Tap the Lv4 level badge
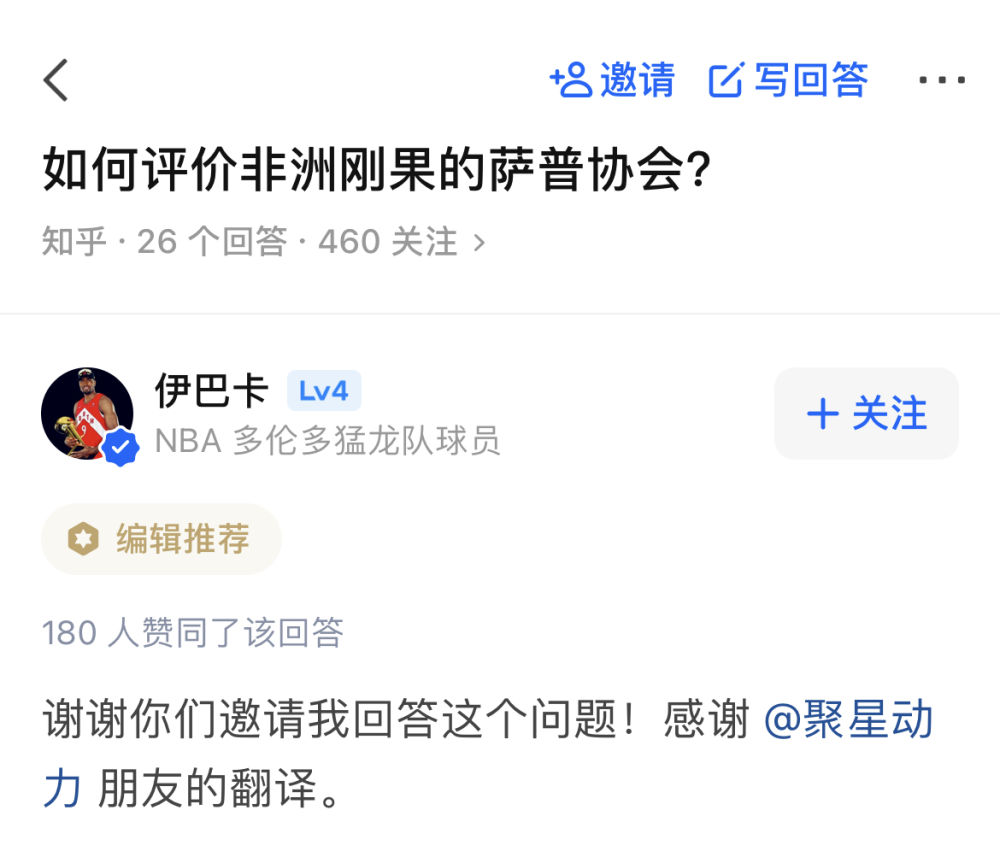 [x=323, y=391]
